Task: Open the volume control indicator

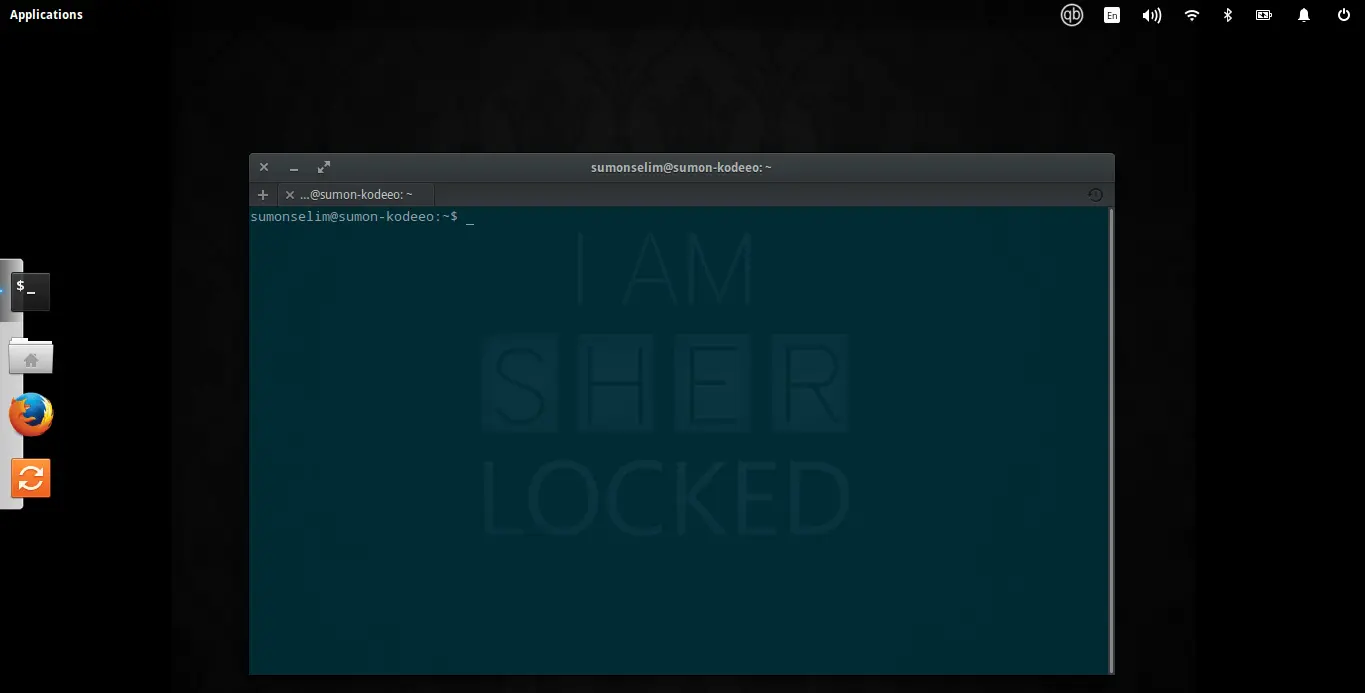Action: [x=1152, y=15]
